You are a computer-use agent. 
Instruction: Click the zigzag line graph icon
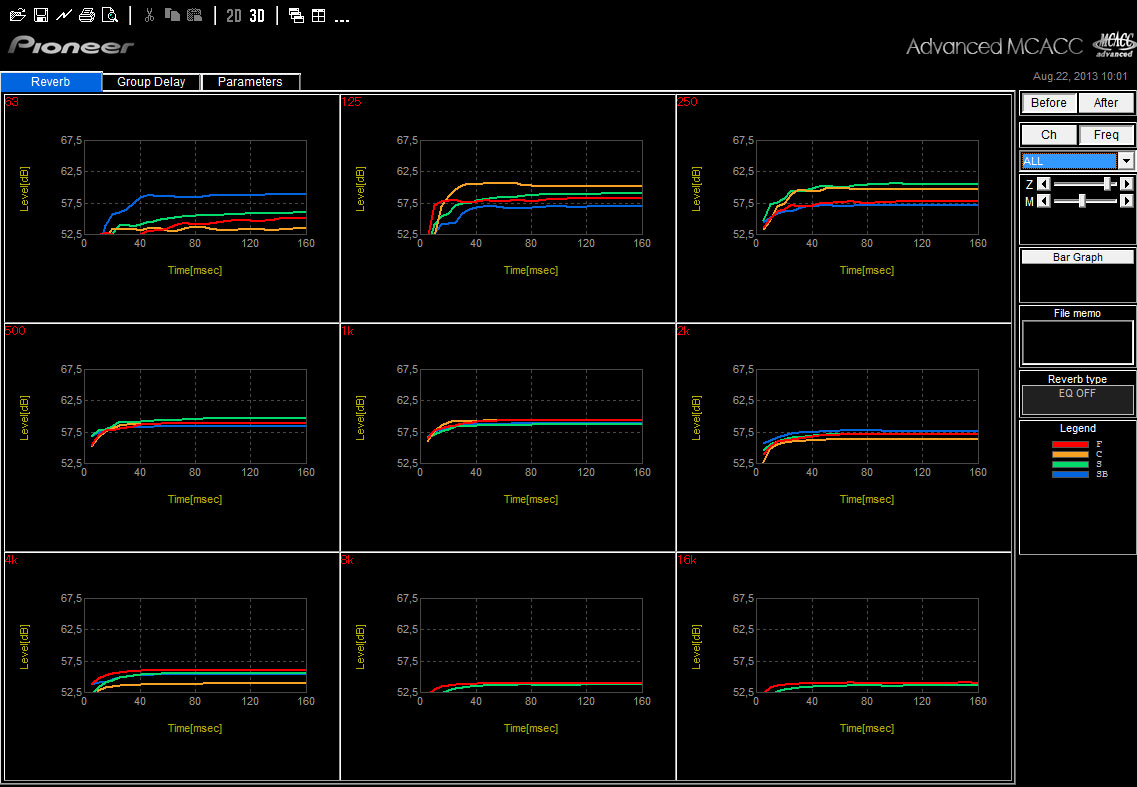click(x=64, y=15)
